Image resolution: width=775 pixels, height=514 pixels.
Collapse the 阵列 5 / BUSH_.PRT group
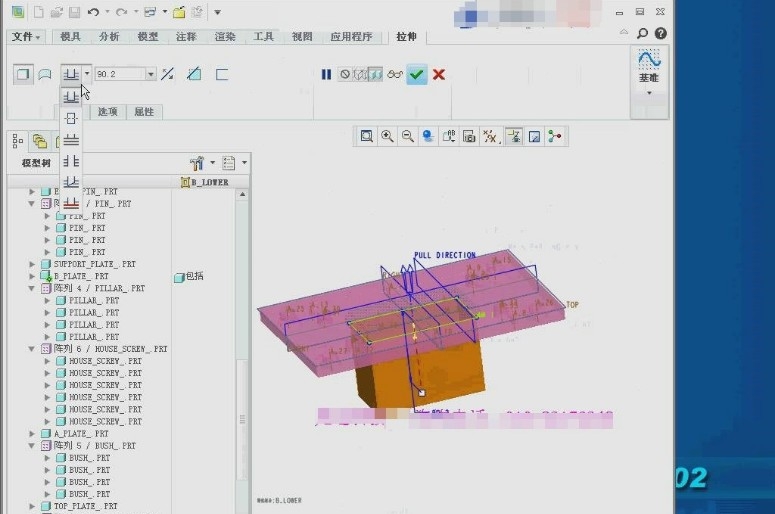(x=32, y=446)
